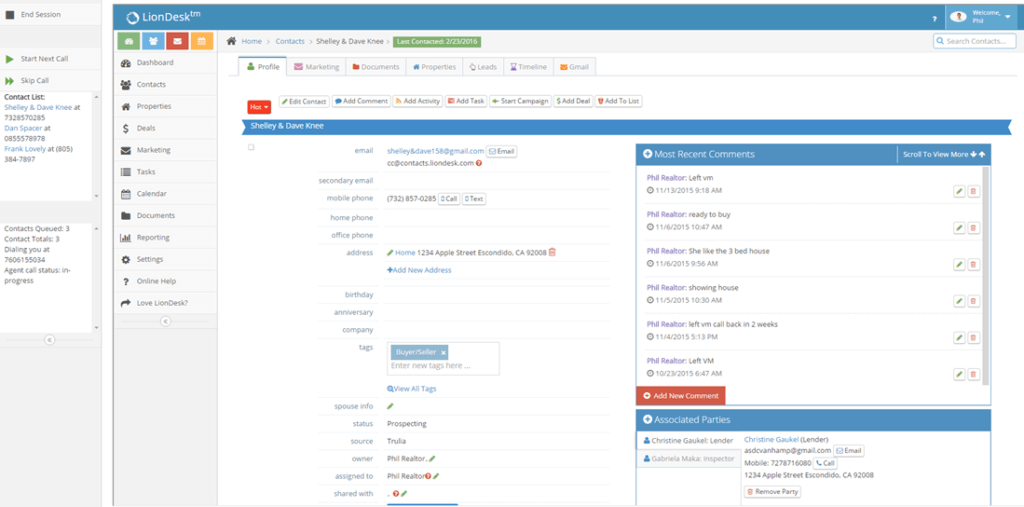The image size is (1024, 507).
Task: Click the blue contacts shortcut icon button
Action: point(153,41)
